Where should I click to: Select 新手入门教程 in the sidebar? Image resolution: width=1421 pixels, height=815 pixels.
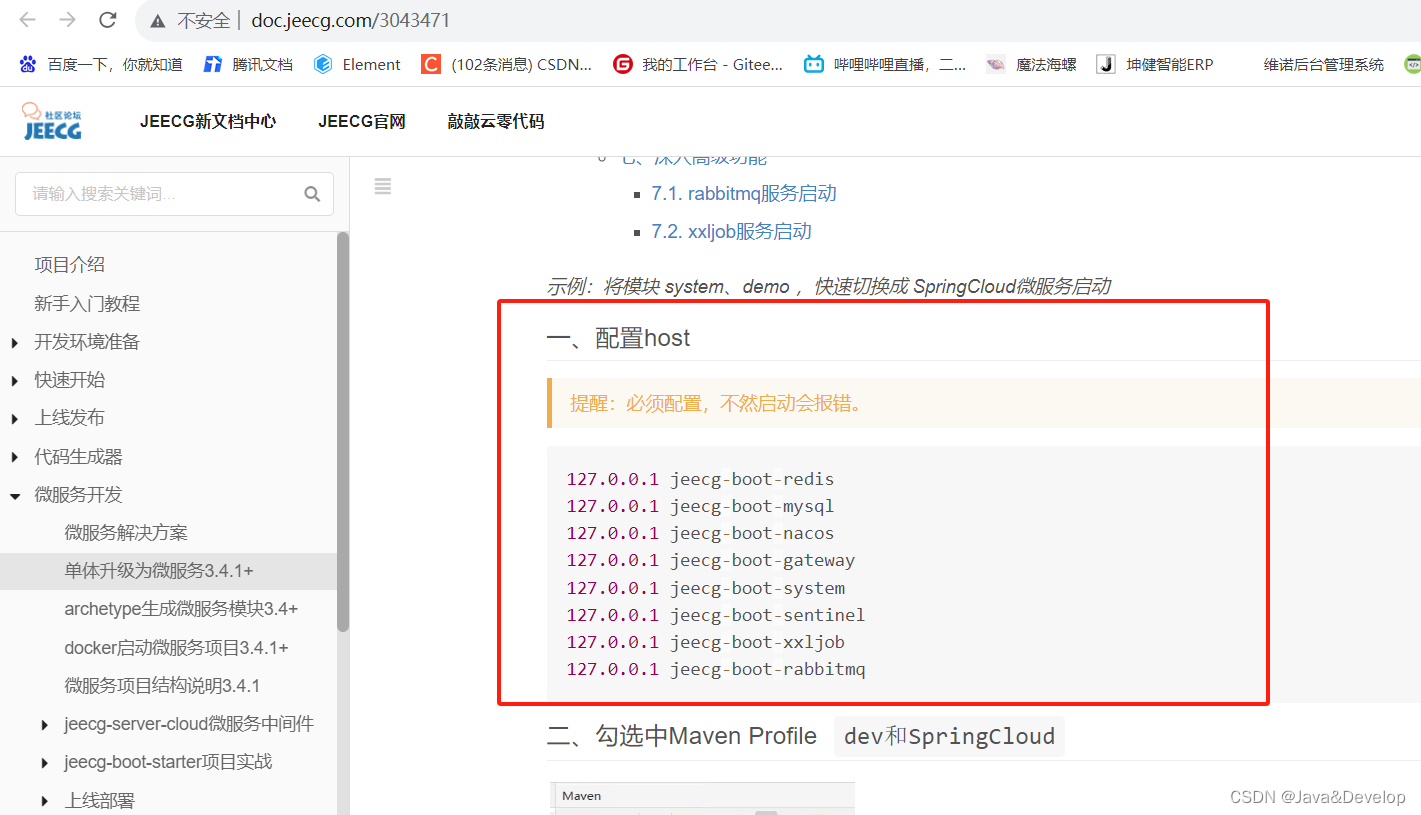[87, 304]
